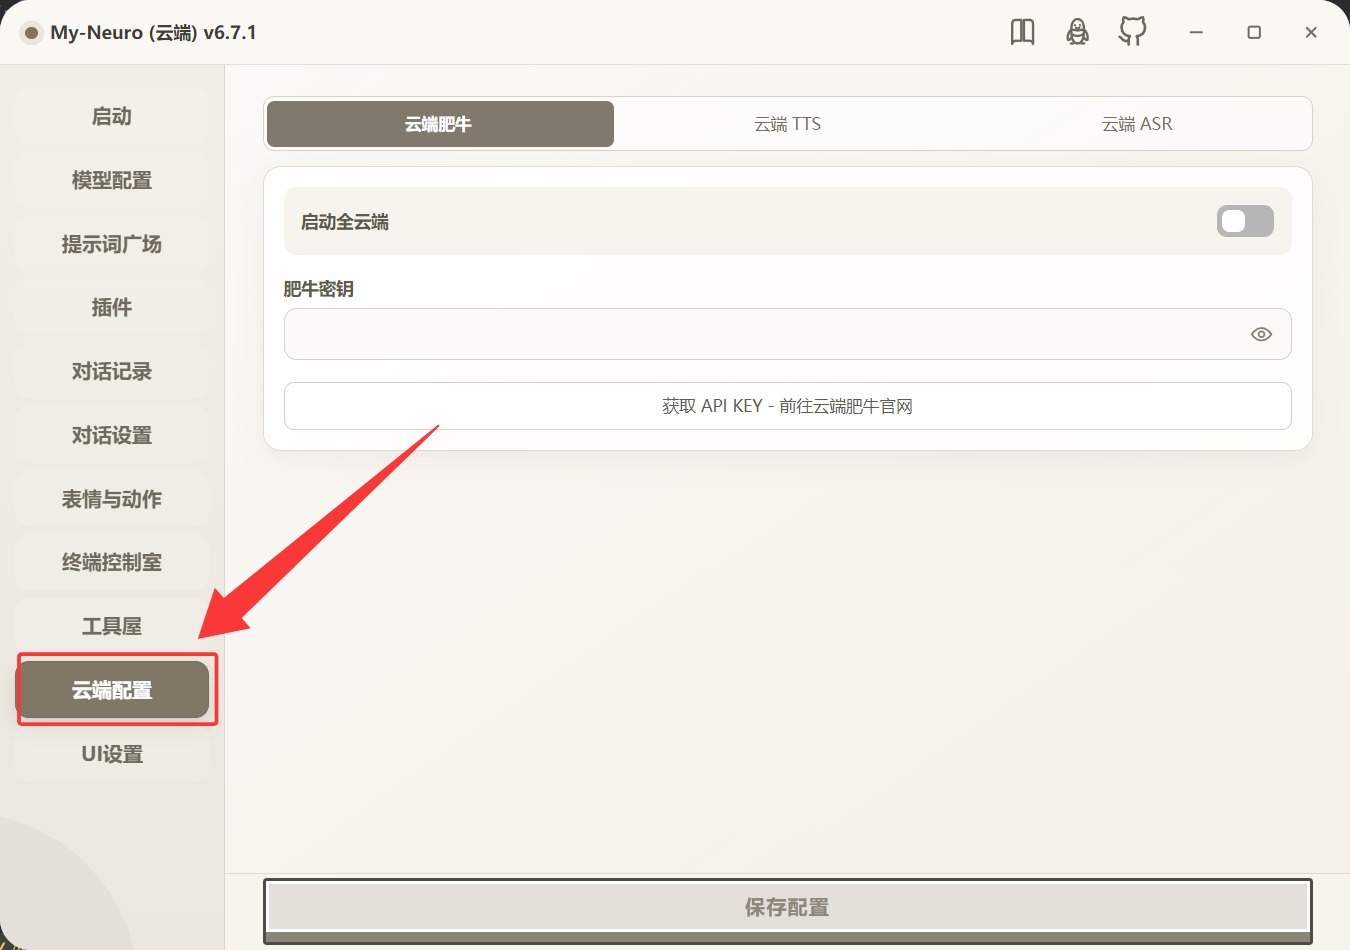Open UI设置 in the sidebar
Screen dimensions: 1350x950
(112, 754)
